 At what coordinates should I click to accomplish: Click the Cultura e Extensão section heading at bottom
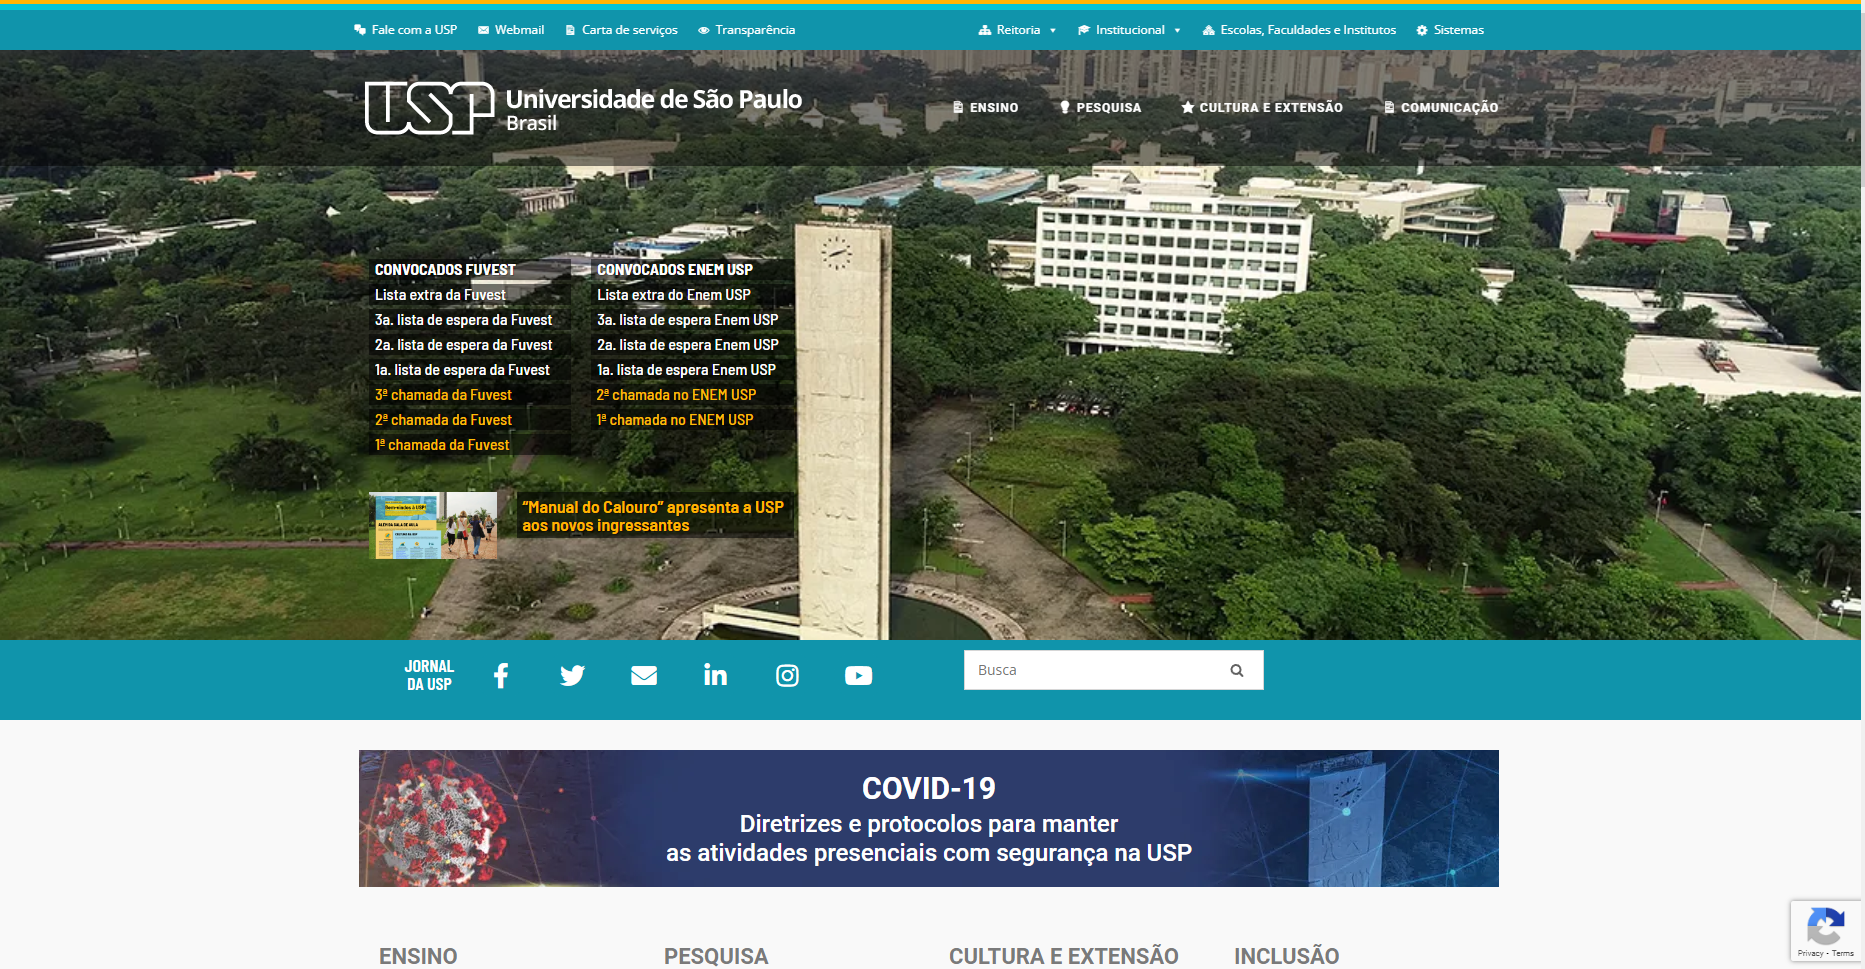coord(1064,956)
